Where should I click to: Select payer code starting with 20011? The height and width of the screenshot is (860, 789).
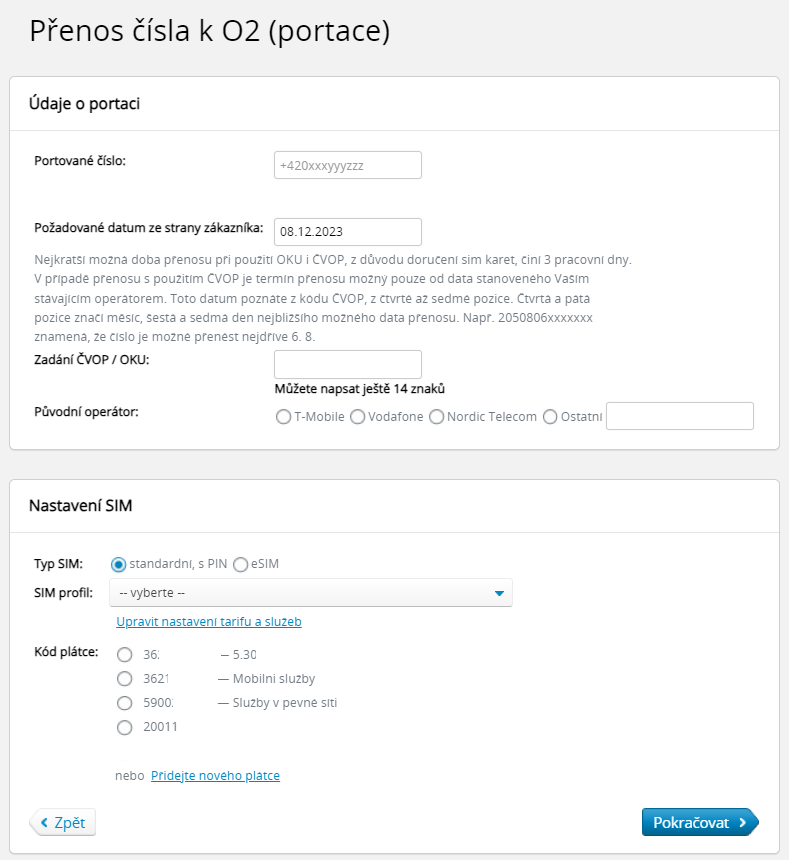coord(125,728)
